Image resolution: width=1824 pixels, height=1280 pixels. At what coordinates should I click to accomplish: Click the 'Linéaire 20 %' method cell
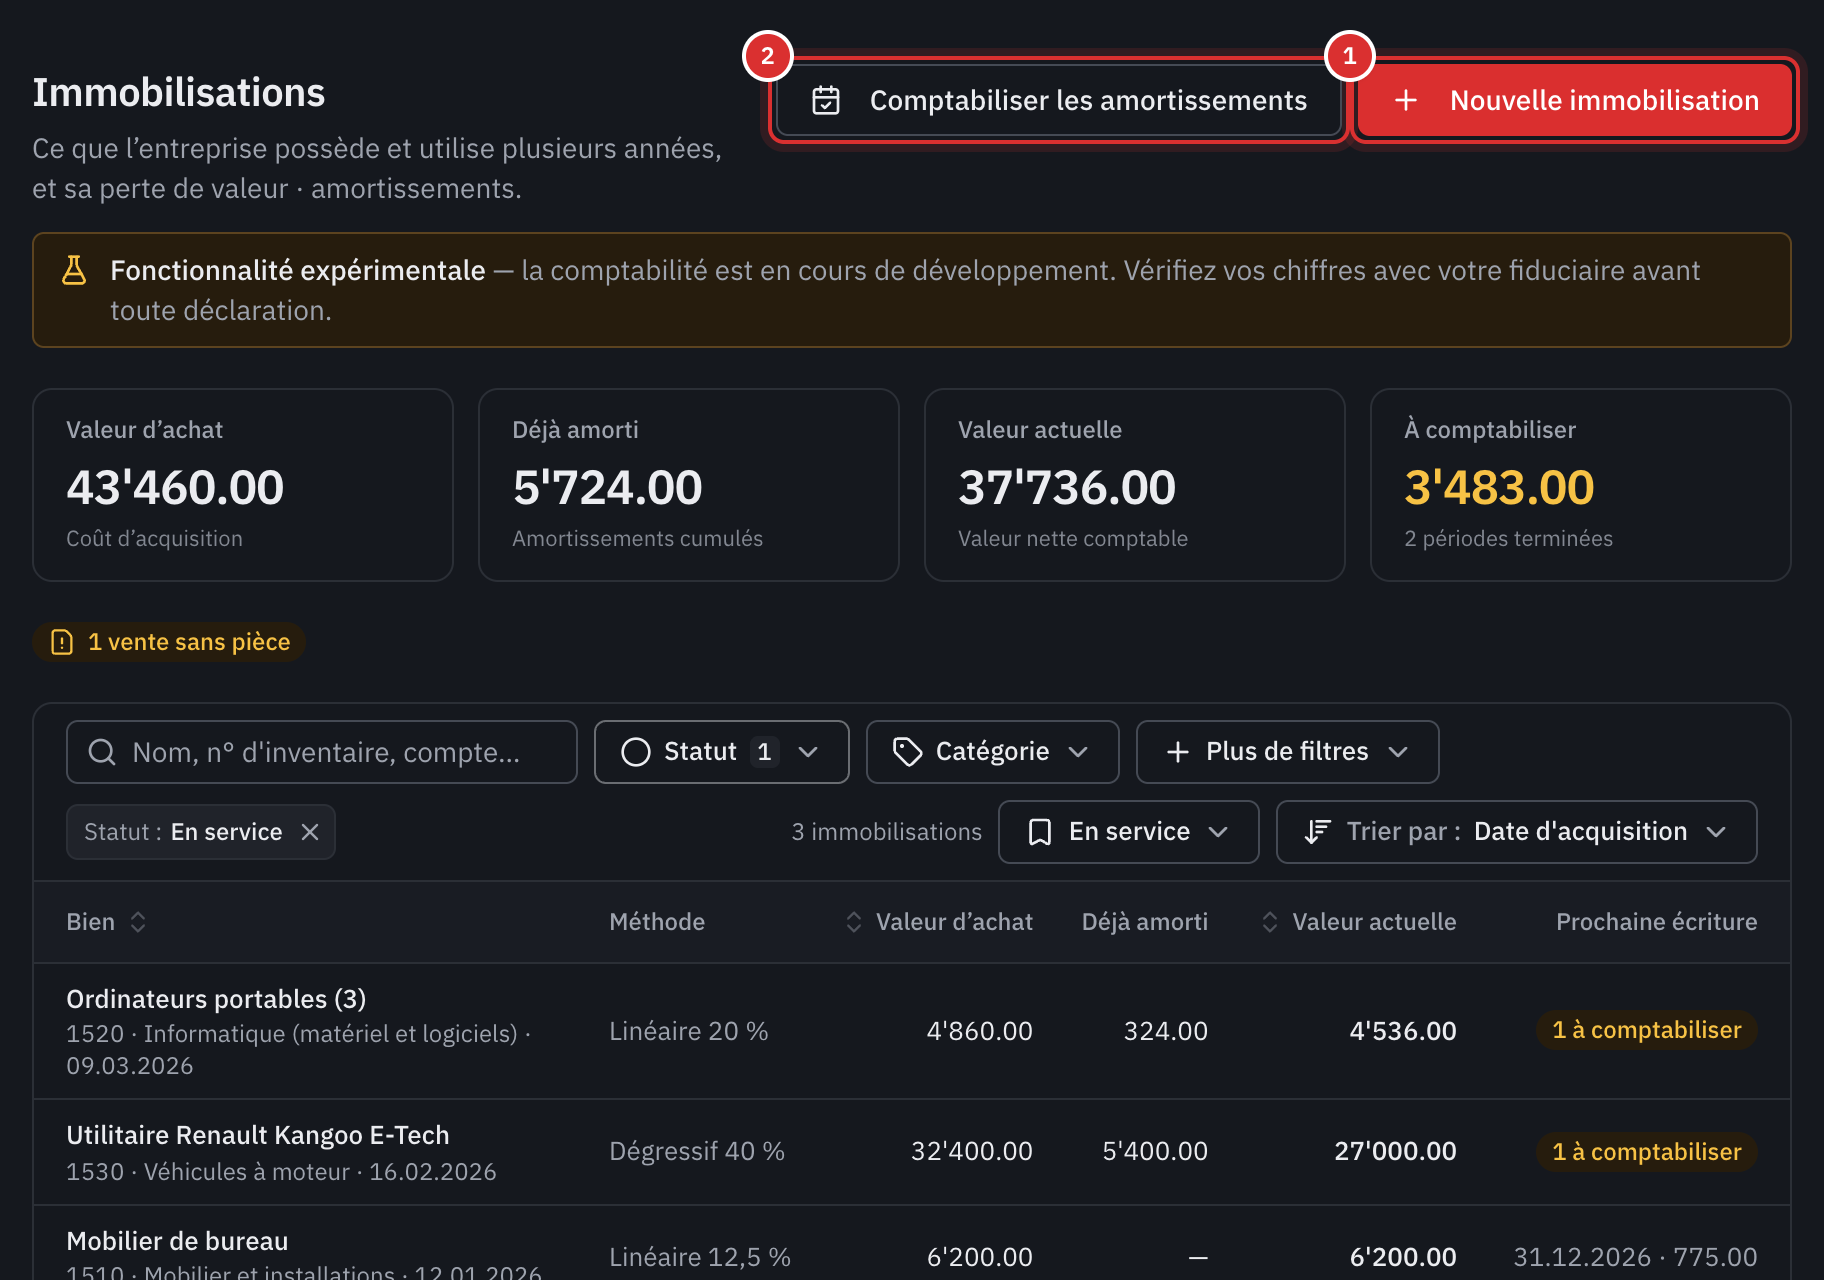click(689, 1031)
